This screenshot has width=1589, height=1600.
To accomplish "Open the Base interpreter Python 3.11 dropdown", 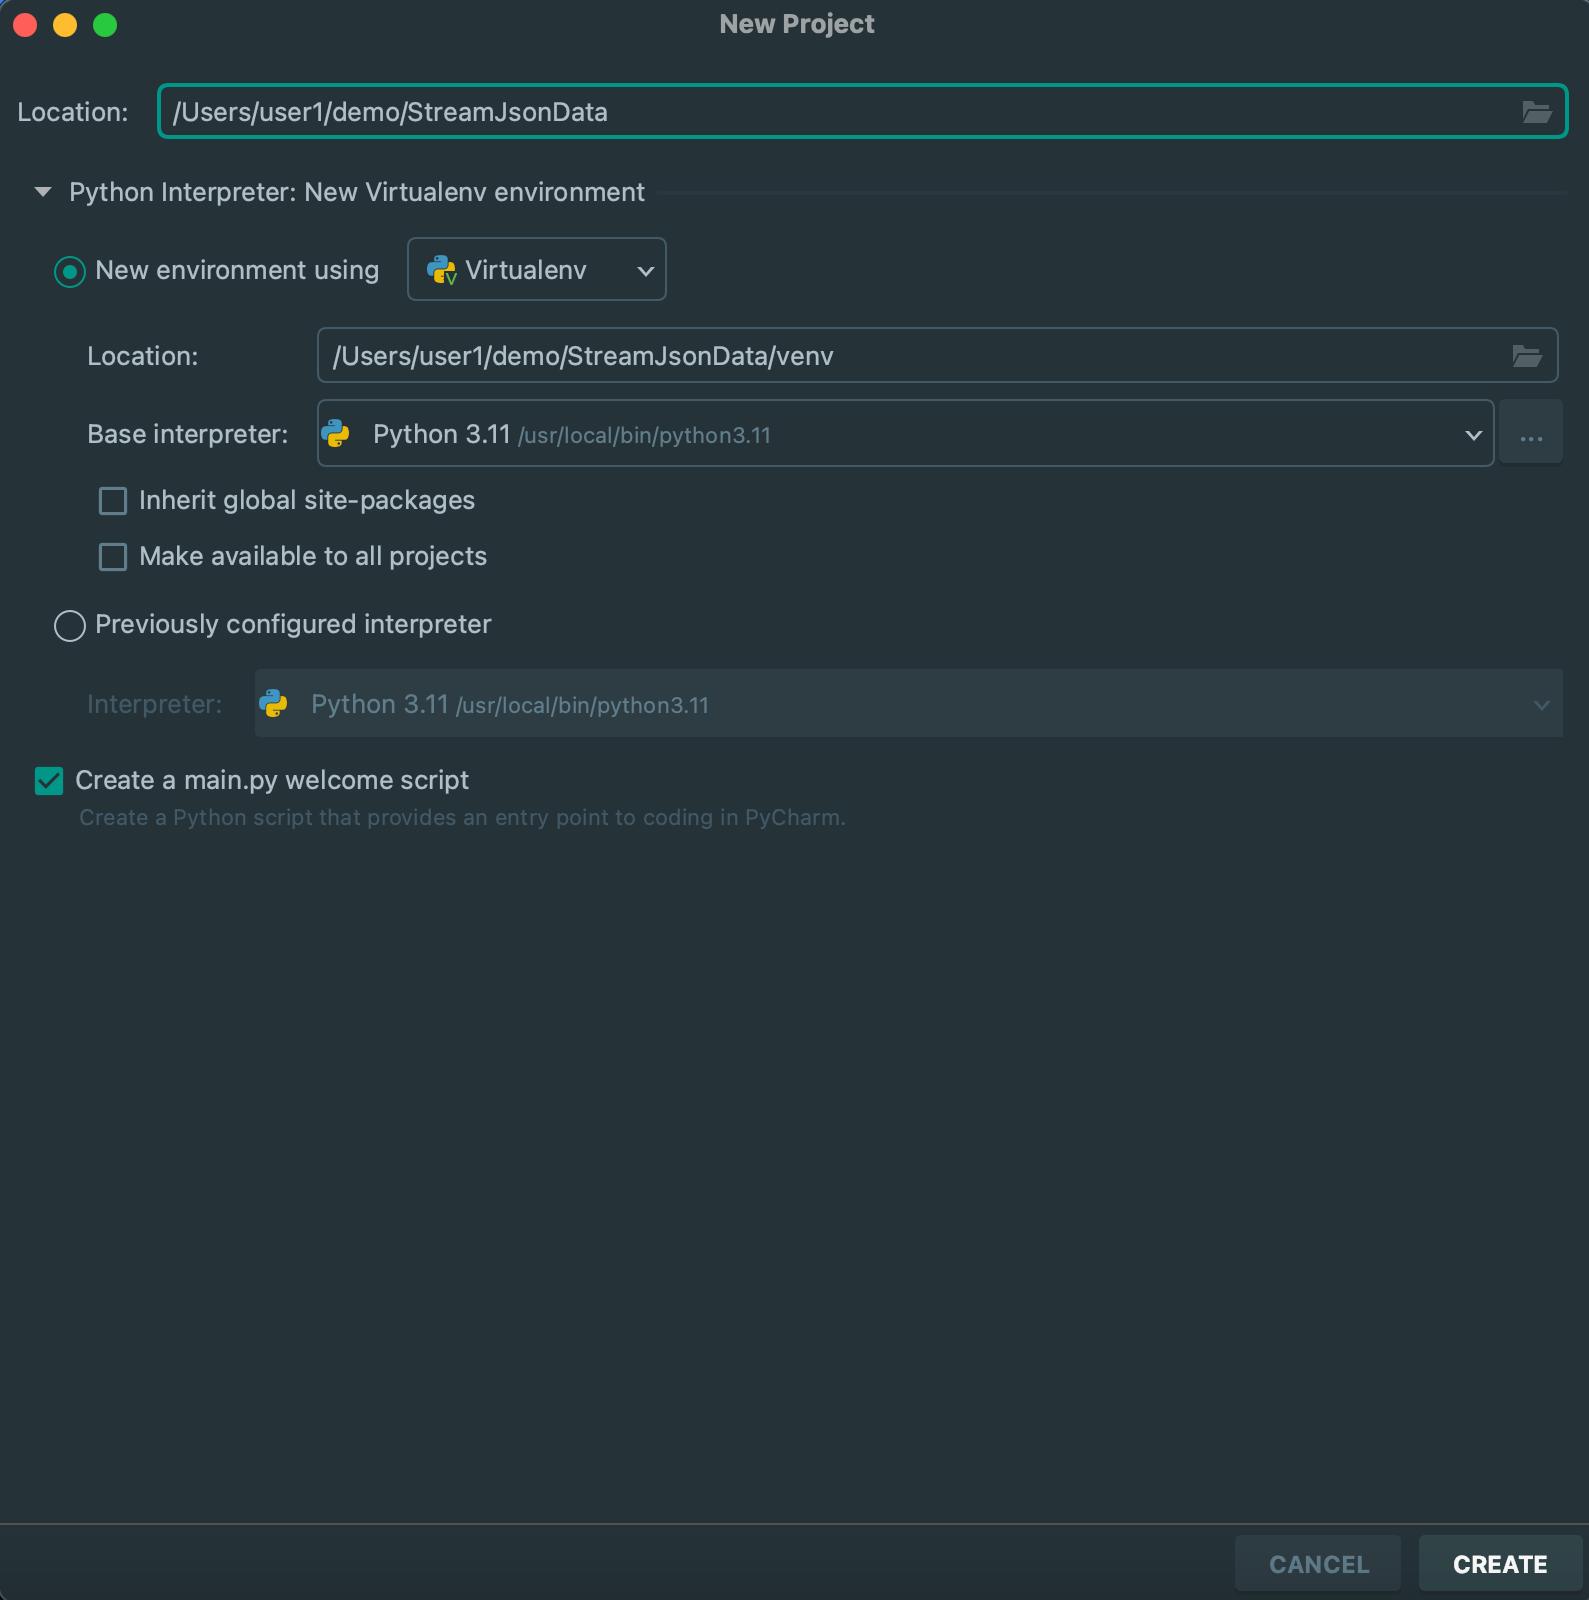I will (905, 433).
